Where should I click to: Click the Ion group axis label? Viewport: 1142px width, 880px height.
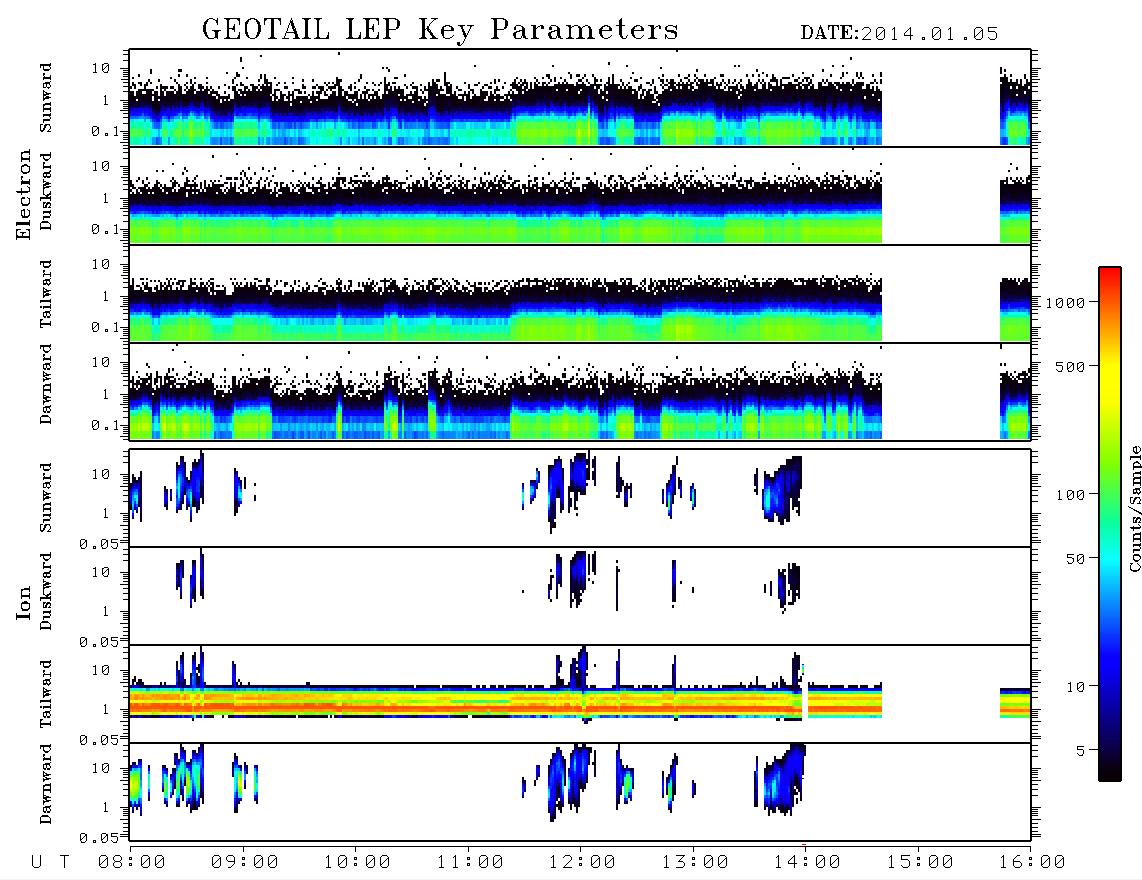tap(24, 602)
